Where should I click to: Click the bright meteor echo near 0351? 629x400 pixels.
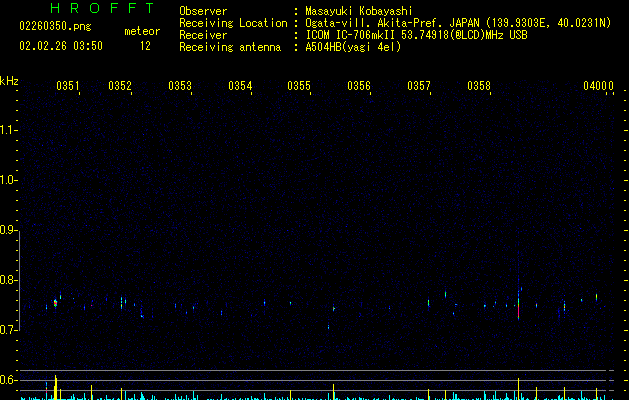pos(55,303)
